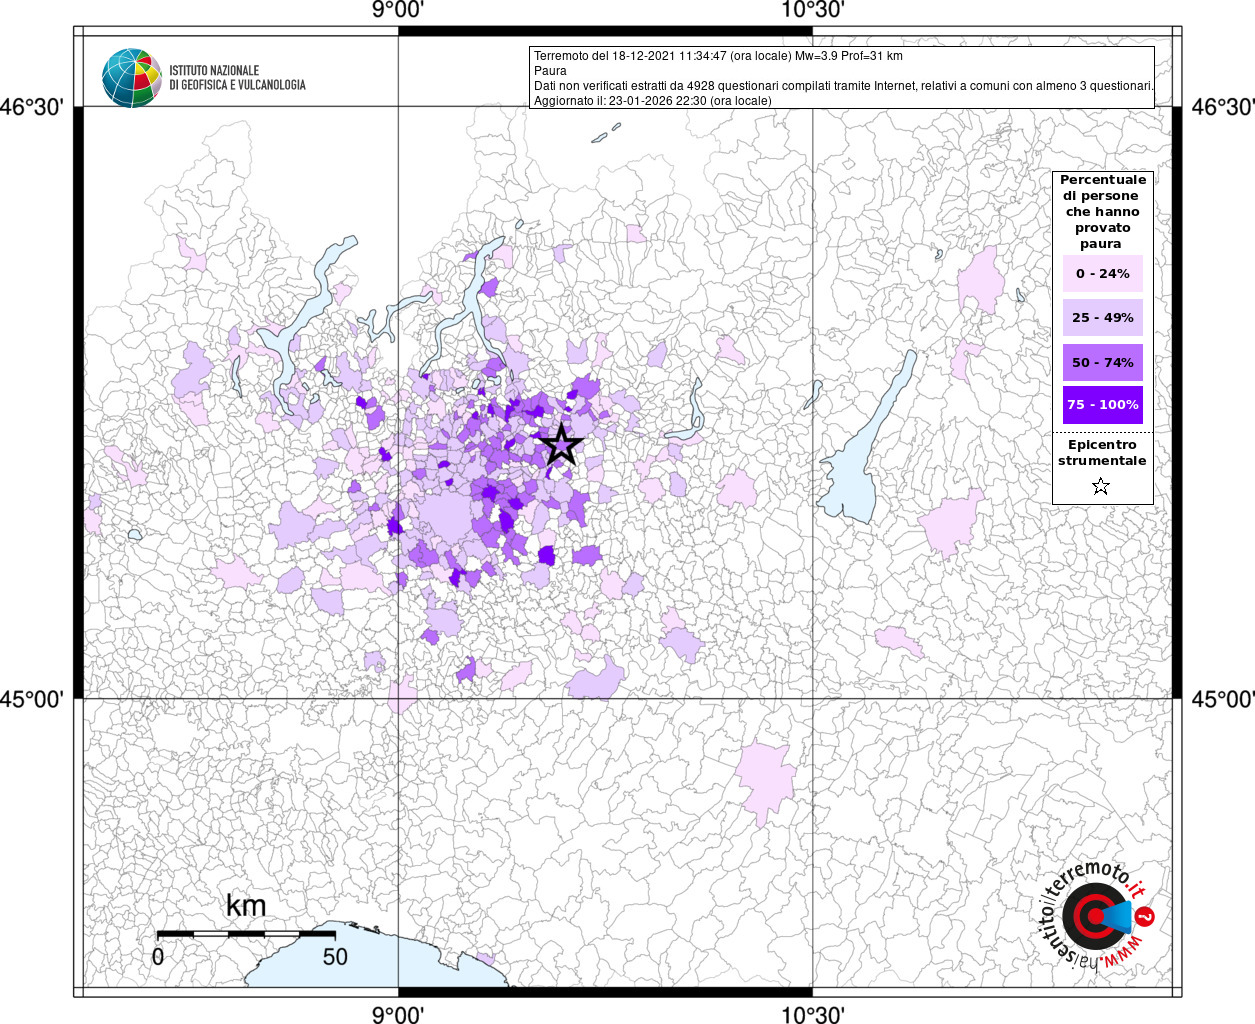Viewport: 1255px width, 1024px height.
Task: Select the 25 - 49% legend swatch
Action: [x=1102, y=317]
